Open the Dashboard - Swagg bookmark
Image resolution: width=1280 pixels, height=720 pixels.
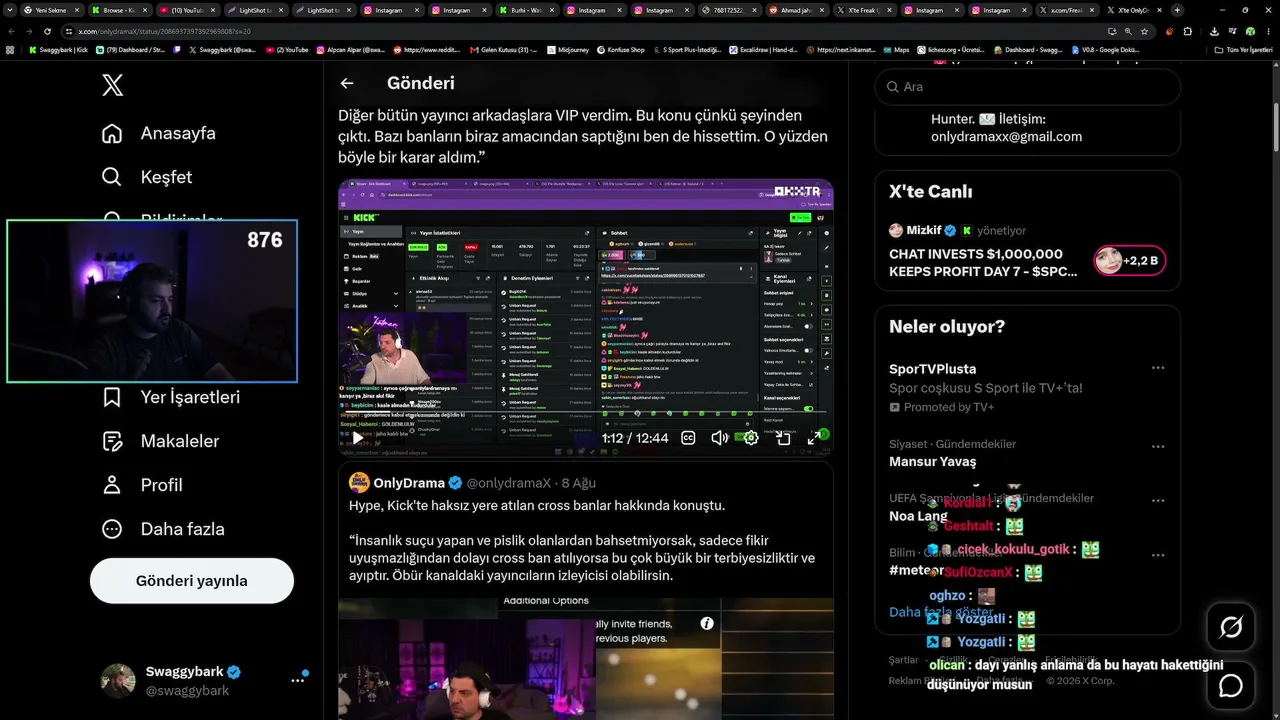1027,49
